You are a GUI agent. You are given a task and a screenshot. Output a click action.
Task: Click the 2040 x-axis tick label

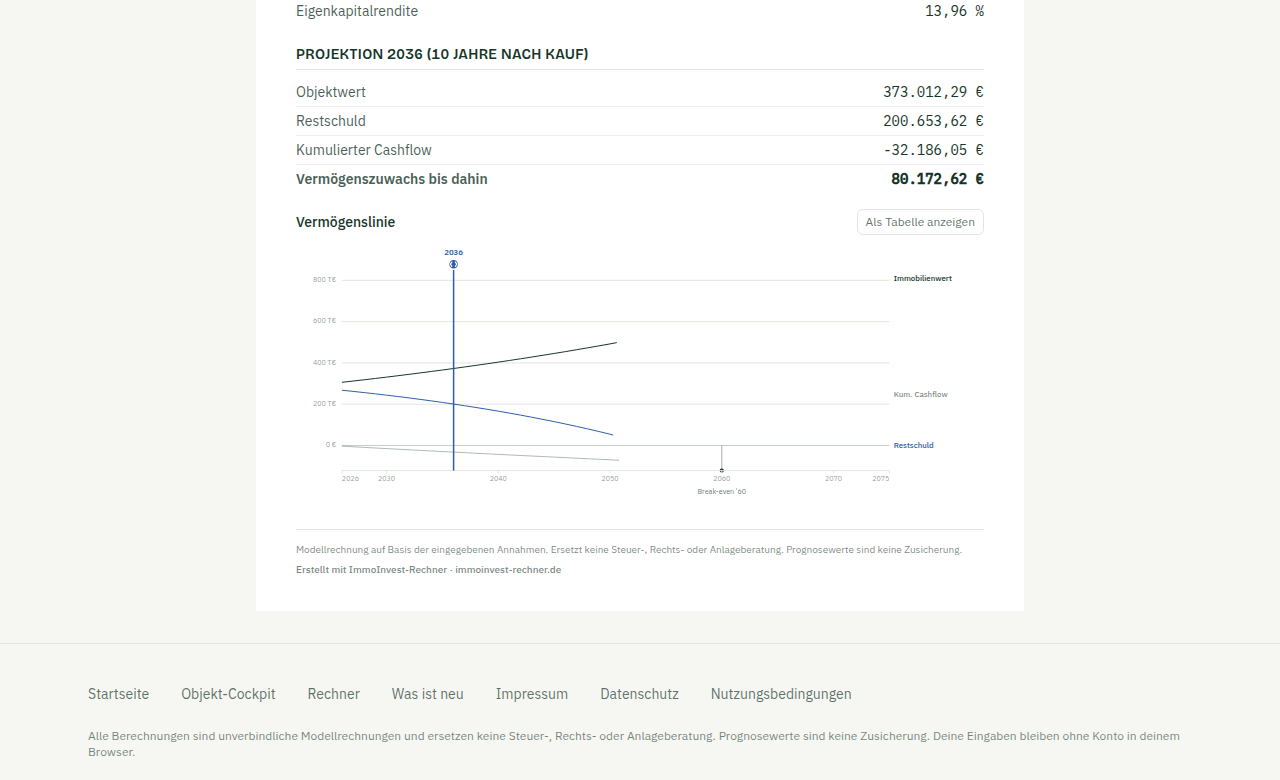coord(498,479)
